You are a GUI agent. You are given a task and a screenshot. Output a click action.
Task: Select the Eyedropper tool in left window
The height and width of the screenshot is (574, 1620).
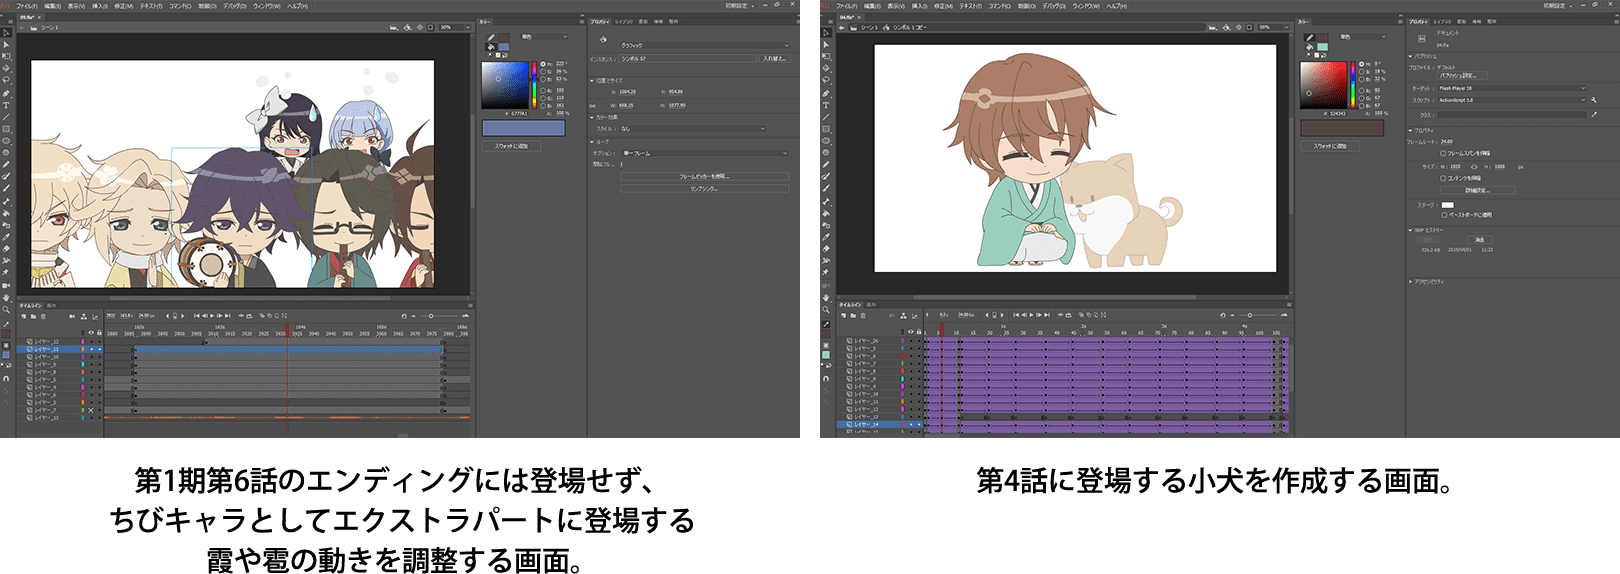6,236
